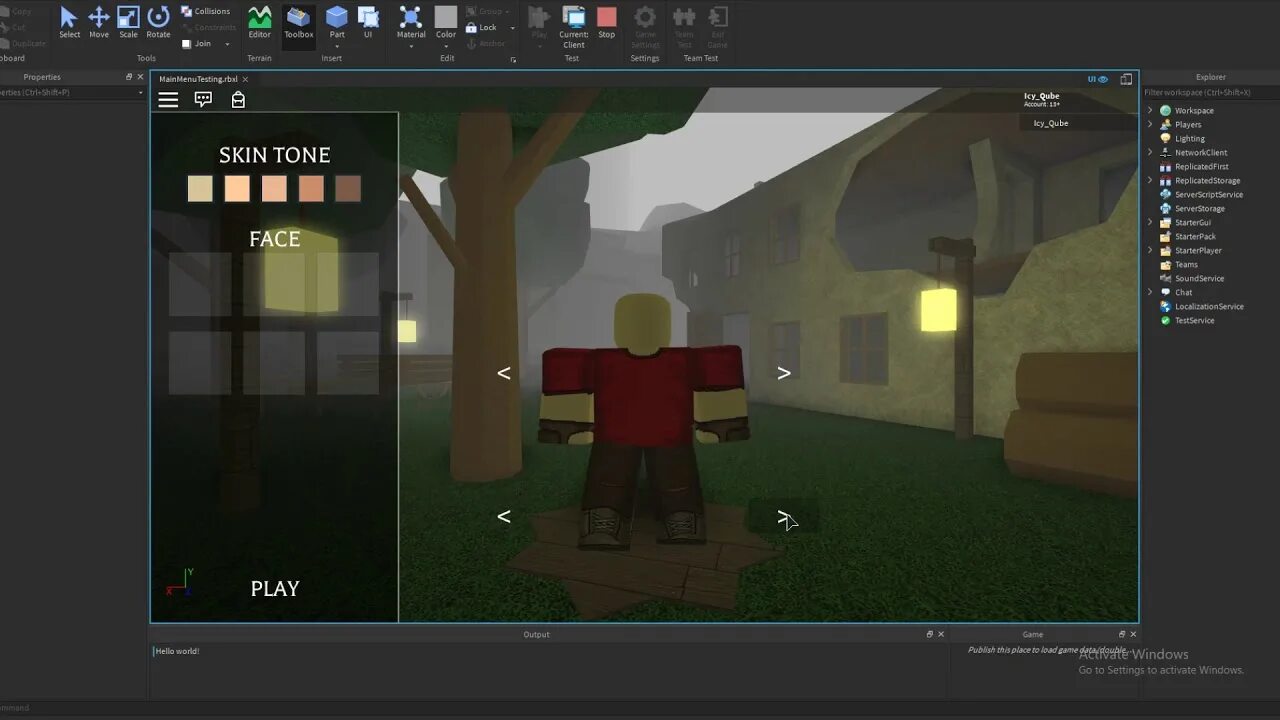Expand the ReplicatedStorage node

1150,181
